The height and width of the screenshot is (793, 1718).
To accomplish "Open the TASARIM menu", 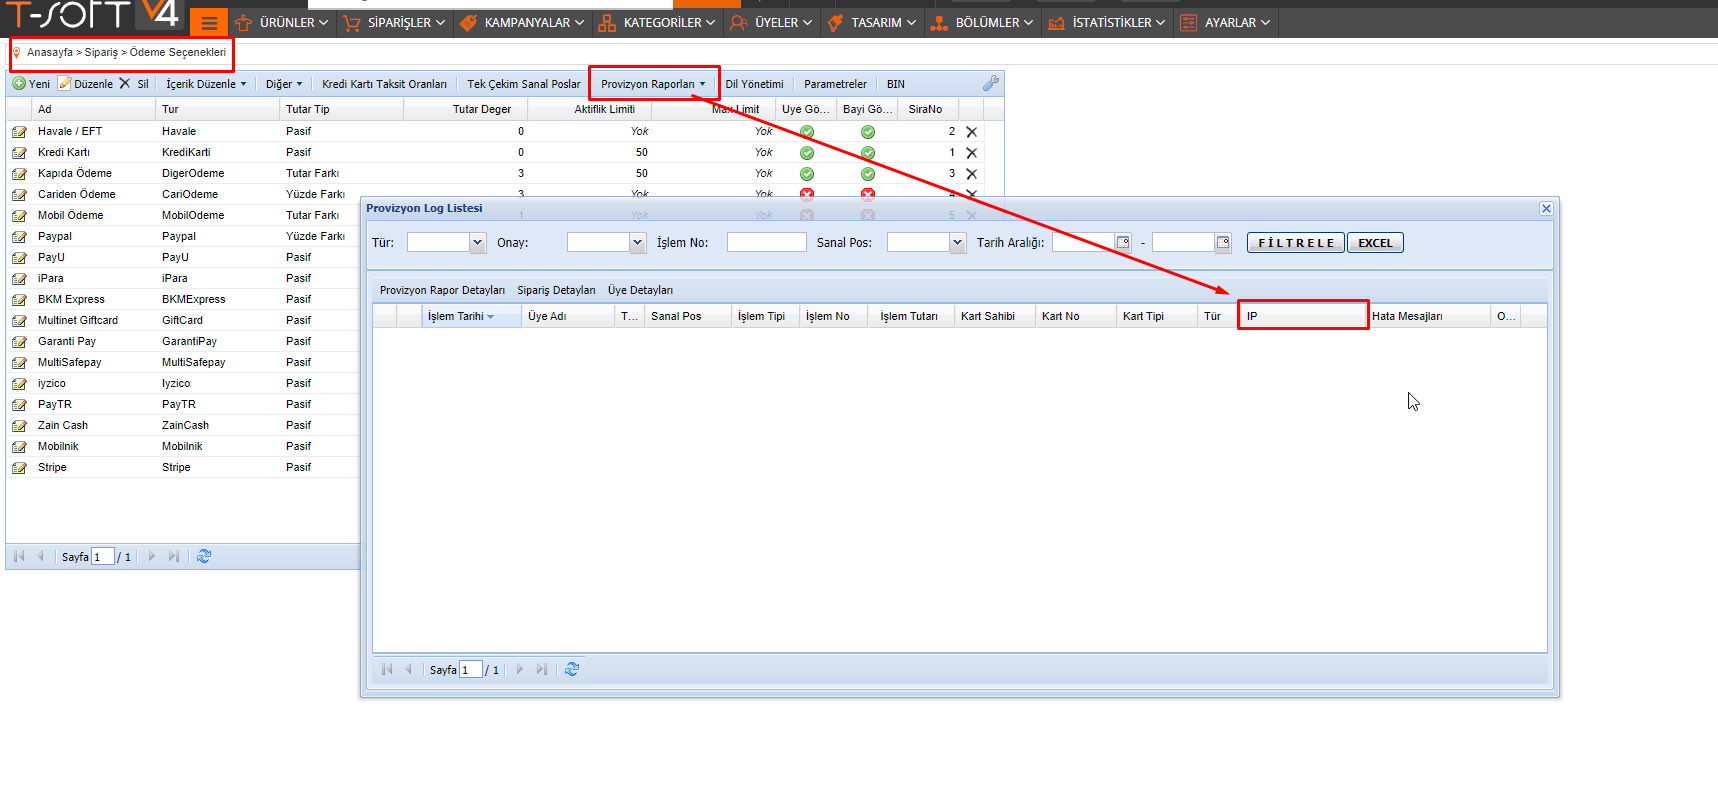I will point(872,22).
